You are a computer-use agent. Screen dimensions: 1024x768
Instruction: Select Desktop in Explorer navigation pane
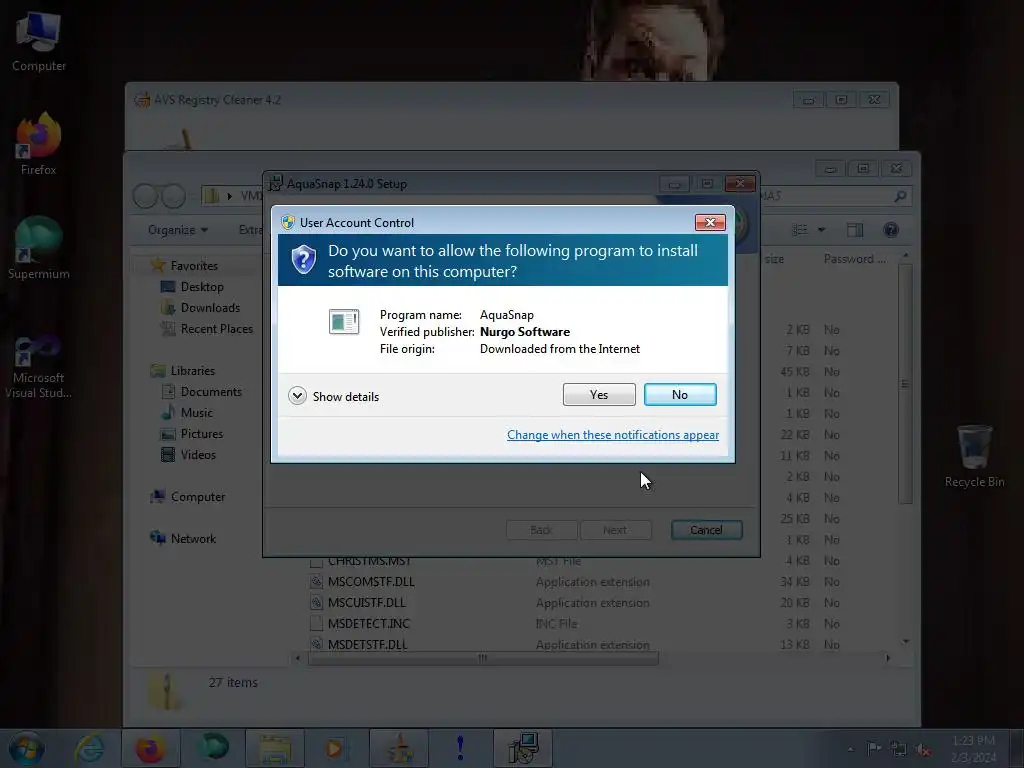(202, 287)
